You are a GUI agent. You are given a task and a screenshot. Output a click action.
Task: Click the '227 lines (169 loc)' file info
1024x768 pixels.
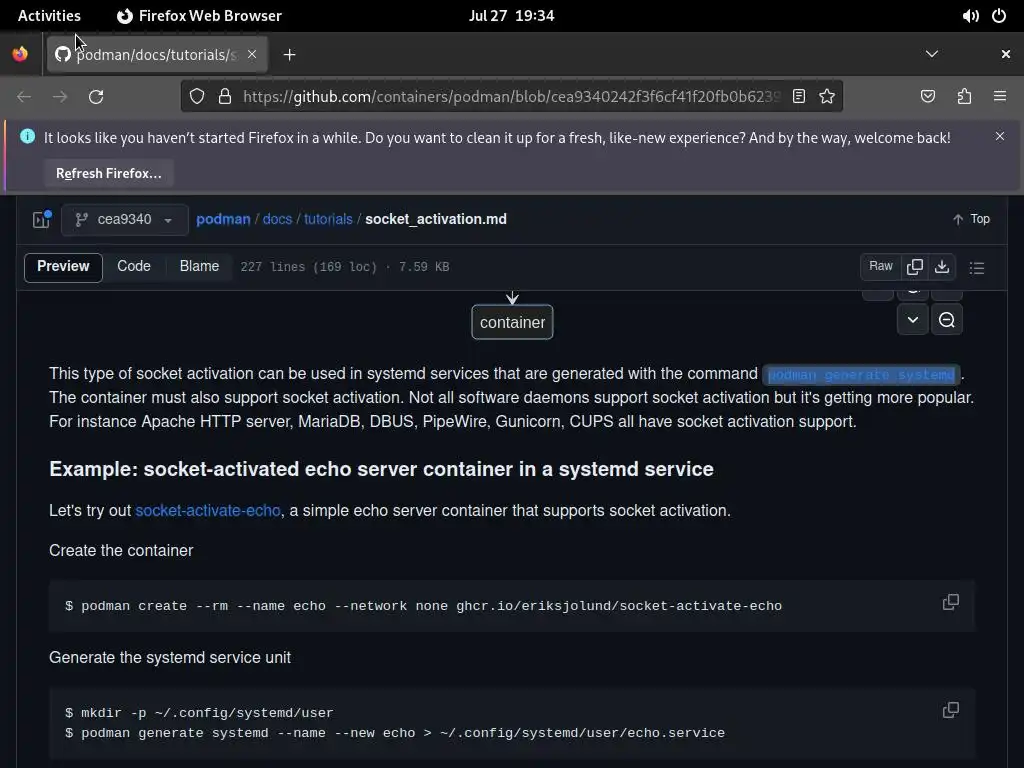click(309, 267)
